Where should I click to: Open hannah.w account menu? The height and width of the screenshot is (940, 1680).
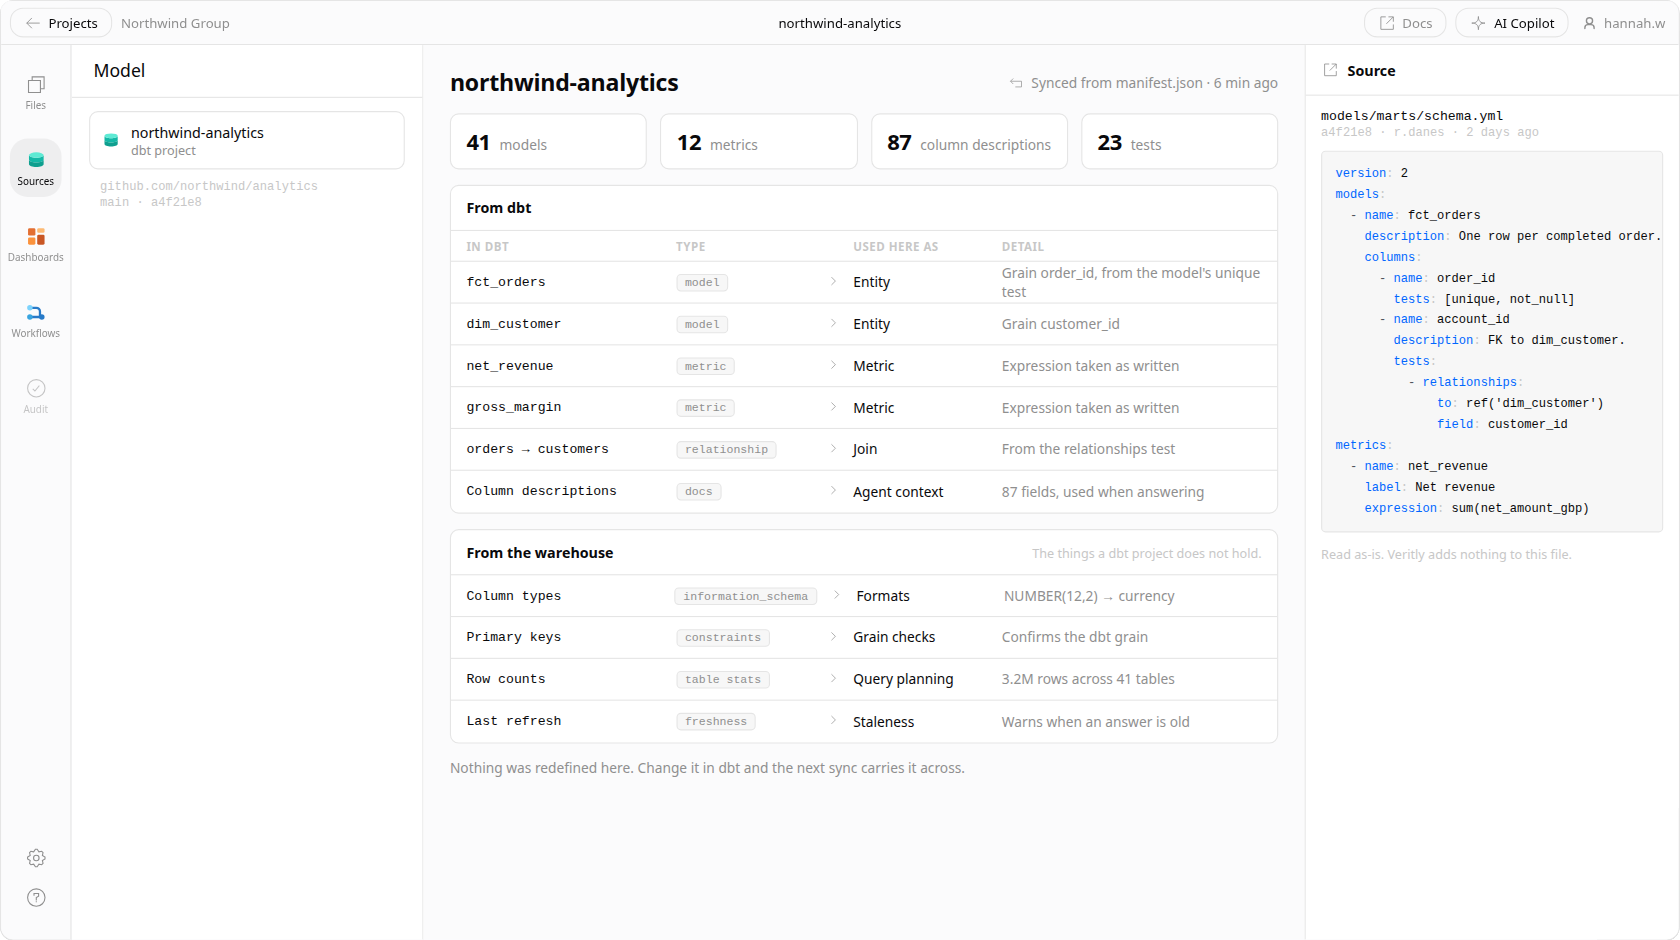(1624, 23)
